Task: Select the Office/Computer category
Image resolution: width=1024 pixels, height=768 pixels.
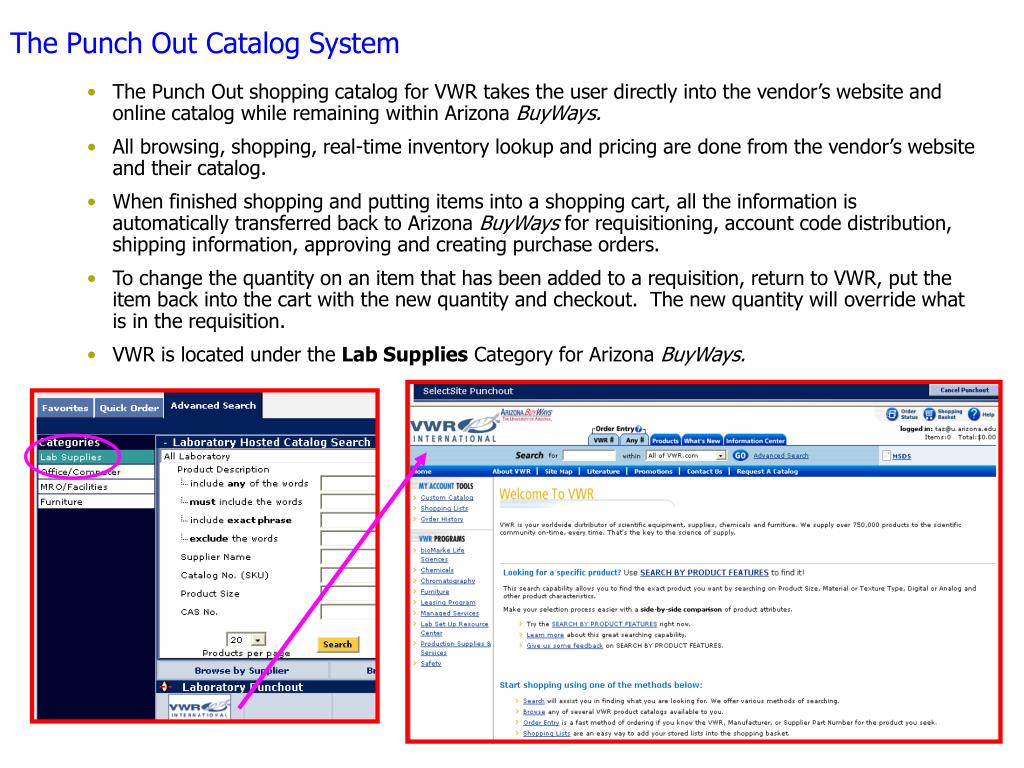Action: point(95,472)
